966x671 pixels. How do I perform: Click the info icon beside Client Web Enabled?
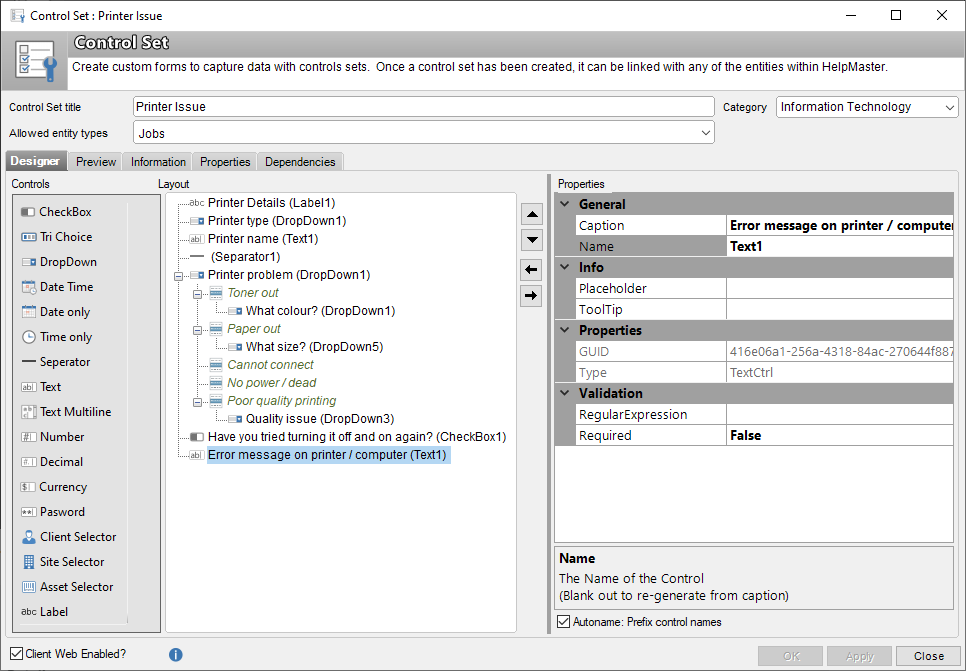pos(176,654)
